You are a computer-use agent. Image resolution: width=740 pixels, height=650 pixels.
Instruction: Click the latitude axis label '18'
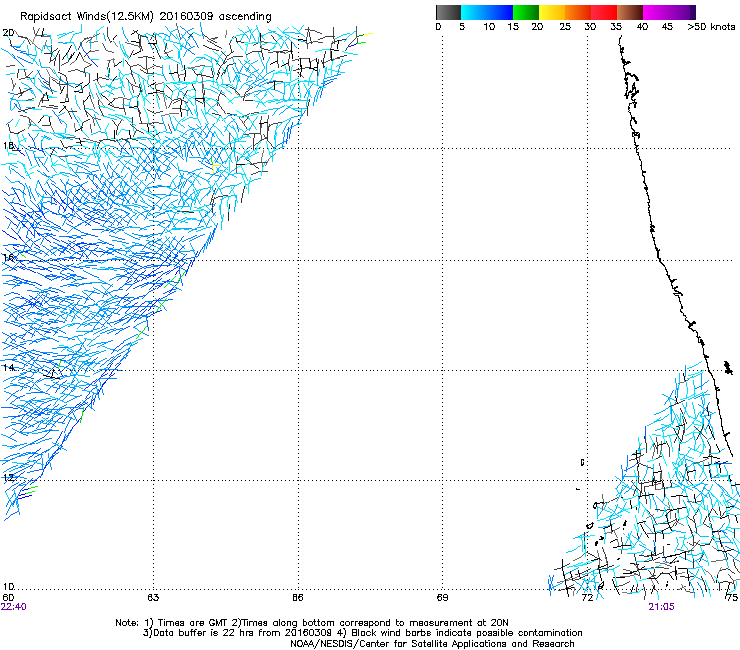(8, 145)
